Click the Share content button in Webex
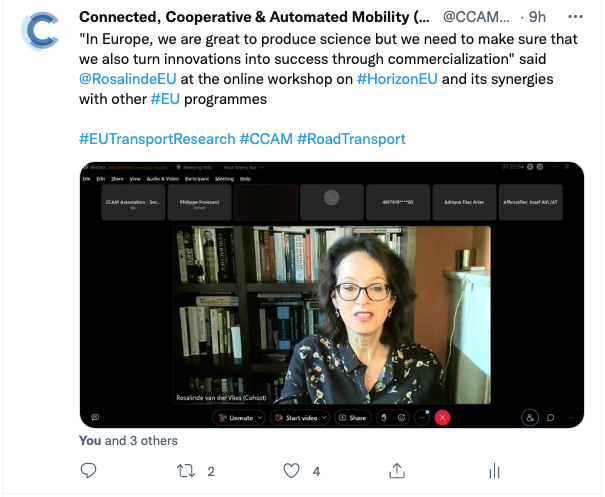 pyautogui.click(x=352, y=418)
